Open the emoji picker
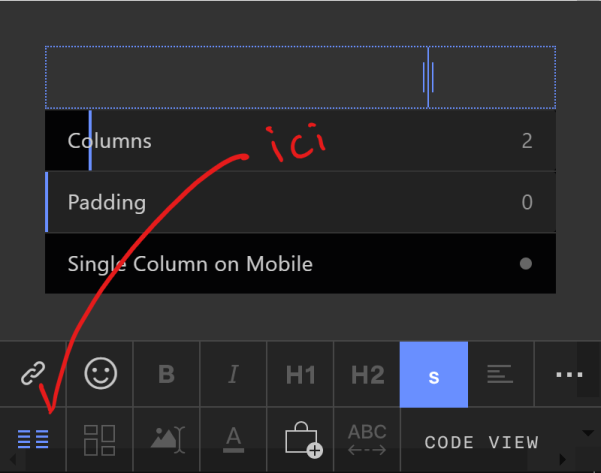 pyautogui.click(x=100, y=374)
